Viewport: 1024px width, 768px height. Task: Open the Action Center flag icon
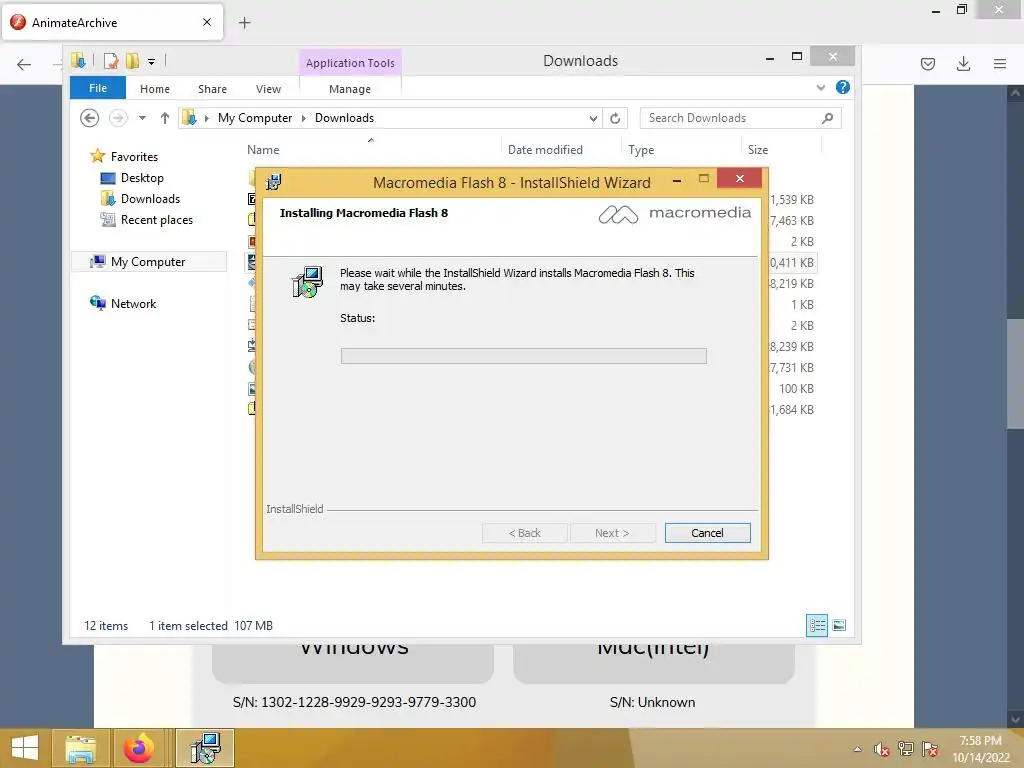pyautogui.click(x=930, y=749)
